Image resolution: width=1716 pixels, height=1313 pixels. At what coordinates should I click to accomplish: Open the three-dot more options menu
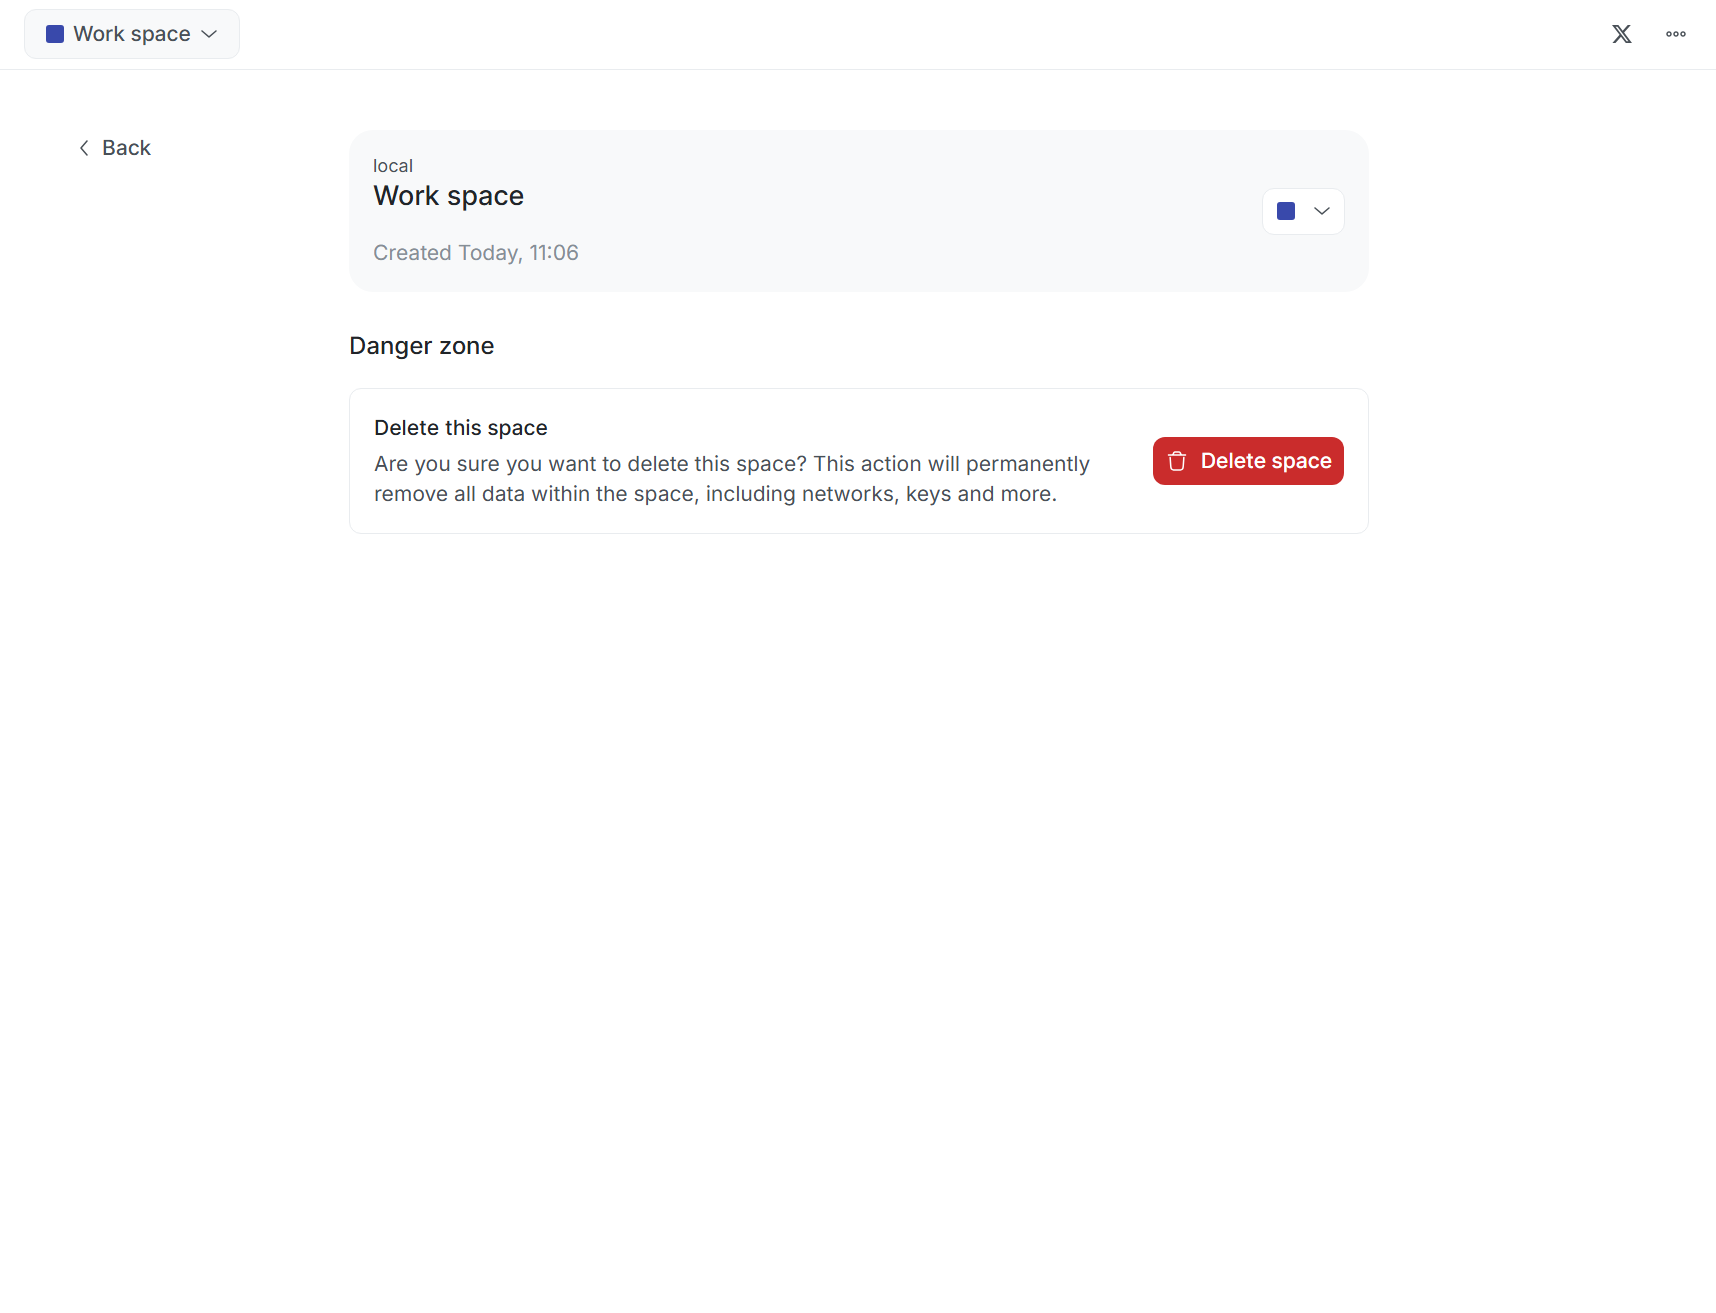point(1675,34)
